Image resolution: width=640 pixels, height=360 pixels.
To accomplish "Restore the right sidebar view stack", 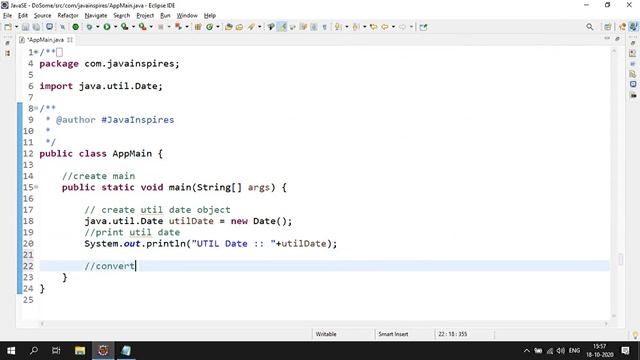I will (633, 43).
